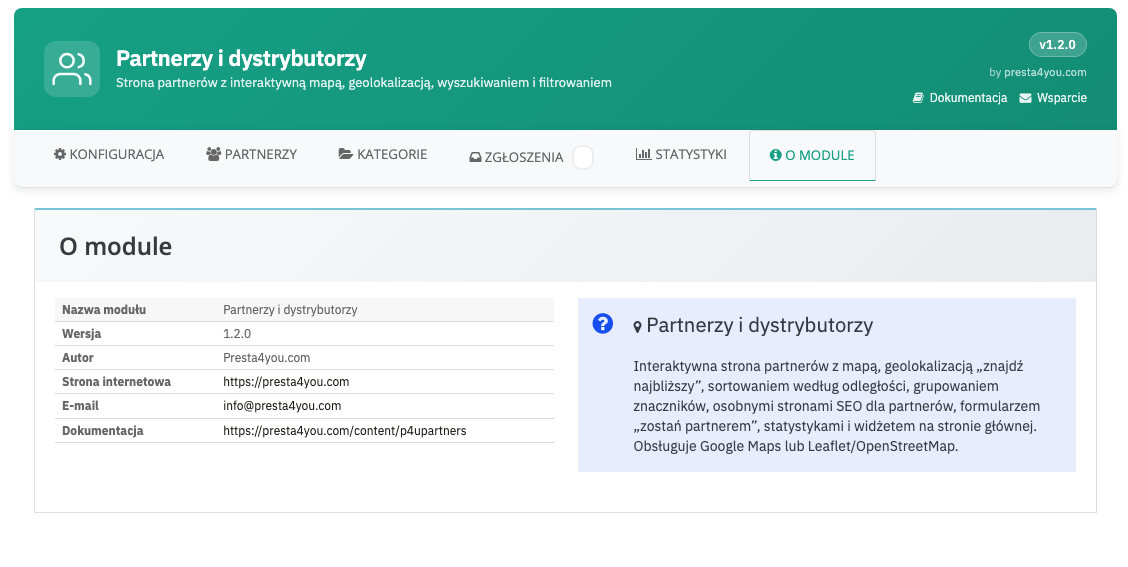Viewport: 1128px width, 567px height.
Task: Switch to the Partnerzy tab
Action: pyautogui.click(x=252, y=154)
